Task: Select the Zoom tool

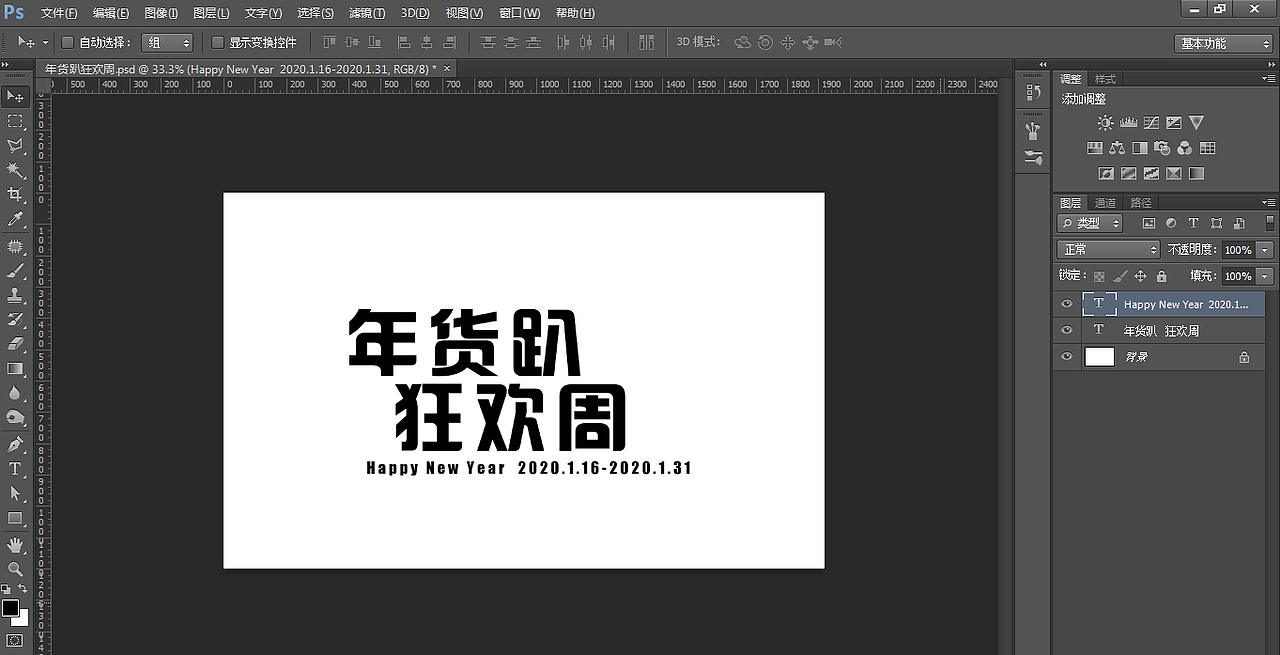Action: [x=14, y=570]
